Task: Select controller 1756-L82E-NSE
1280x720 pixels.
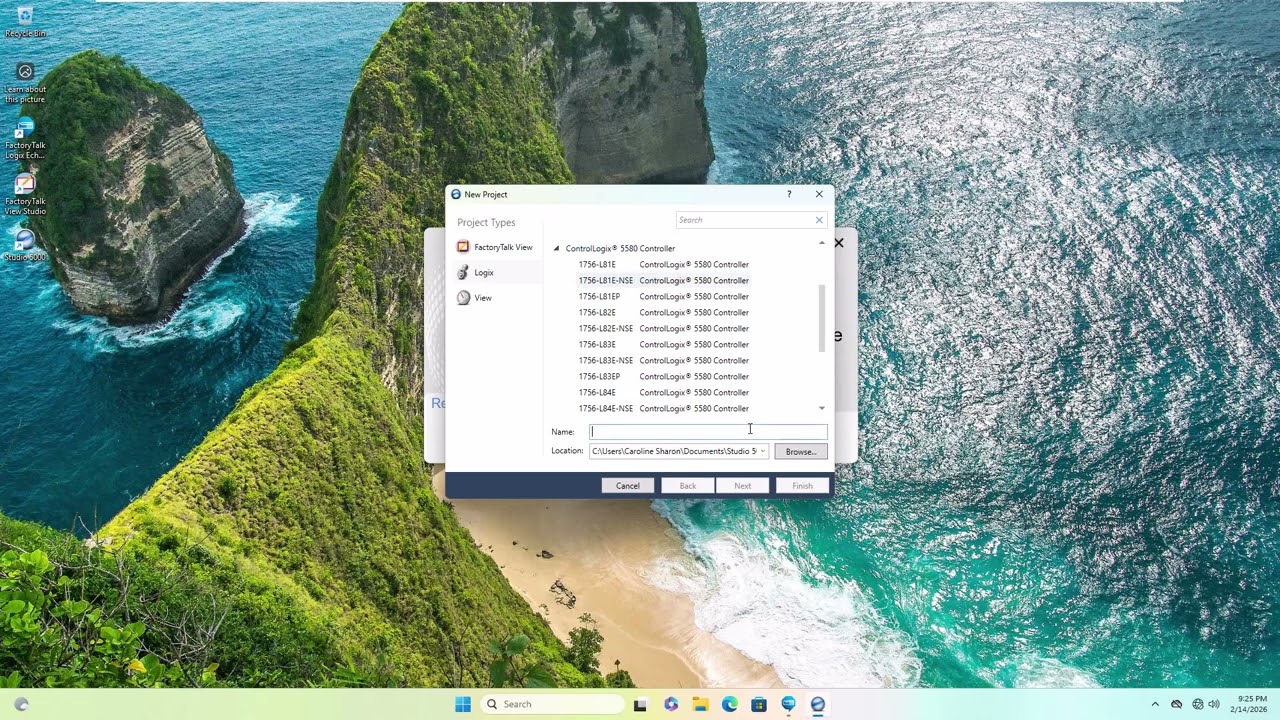Action: coord(663,328)
